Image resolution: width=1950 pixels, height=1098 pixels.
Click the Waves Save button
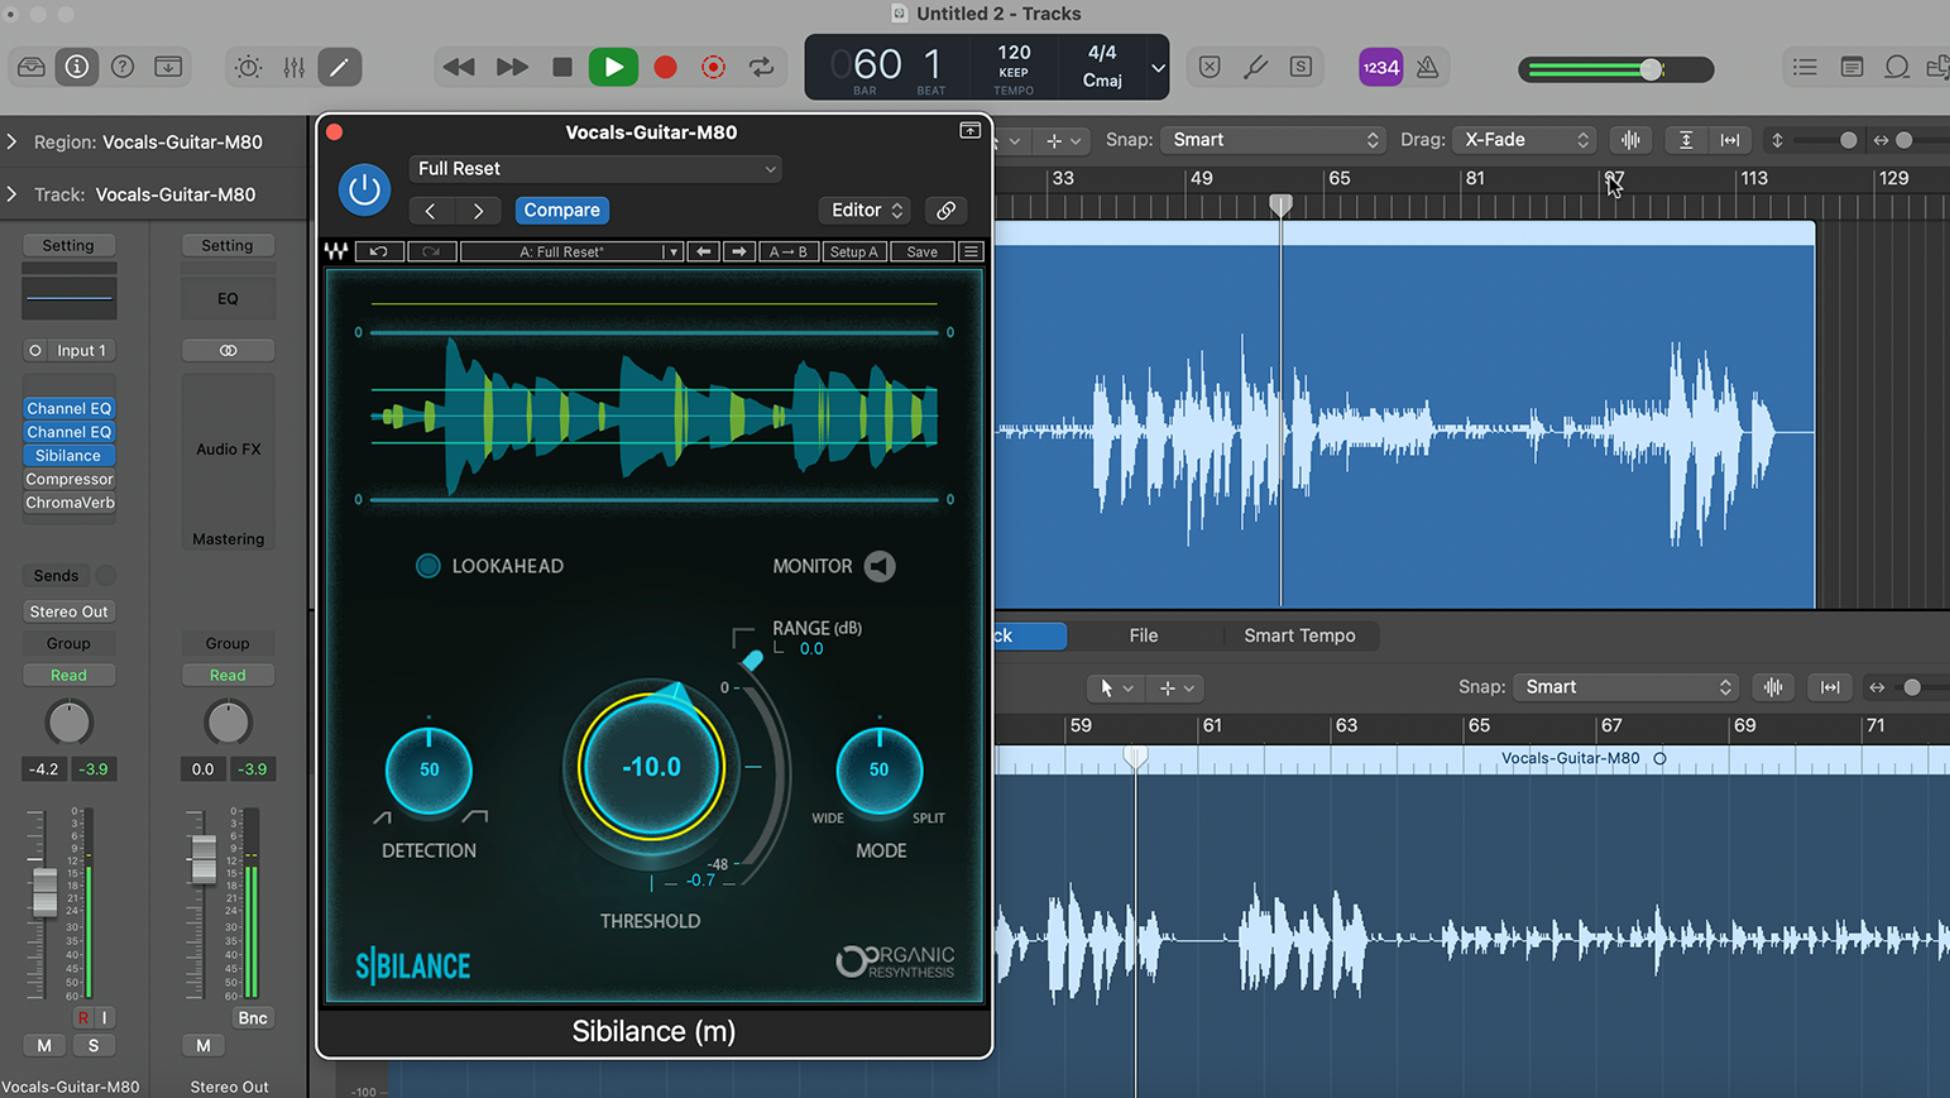pos(922,252)
